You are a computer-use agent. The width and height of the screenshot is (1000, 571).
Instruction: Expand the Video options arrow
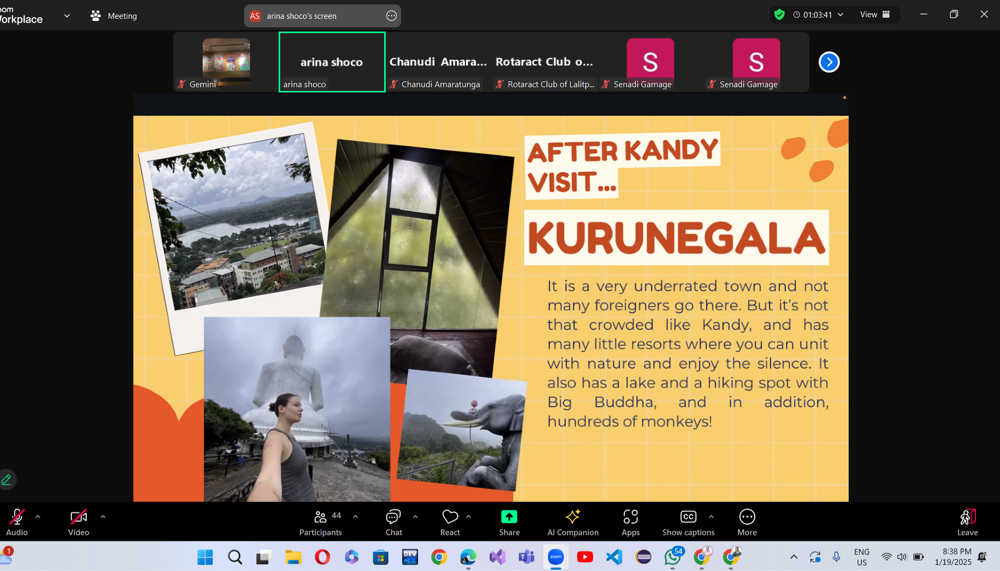pyautogui.click(x=103, y=517)
